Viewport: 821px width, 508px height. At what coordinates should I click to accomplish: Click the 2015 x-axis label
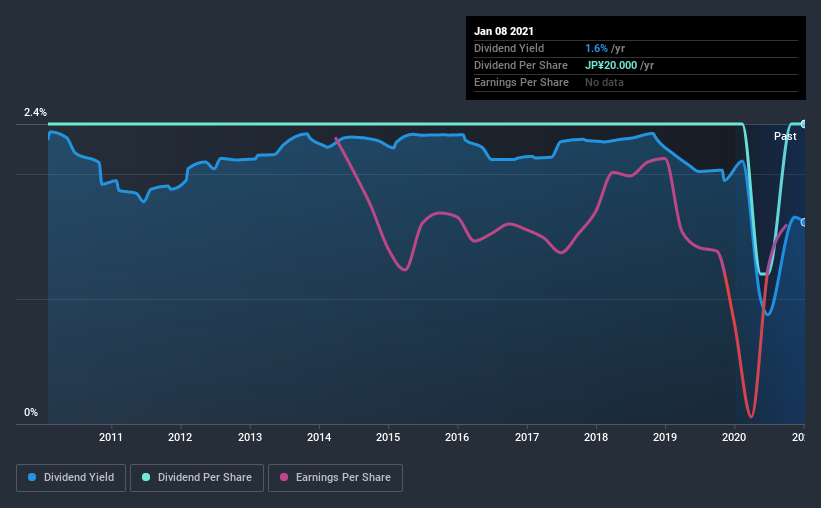pyautogui.click(x=388, y=437)
